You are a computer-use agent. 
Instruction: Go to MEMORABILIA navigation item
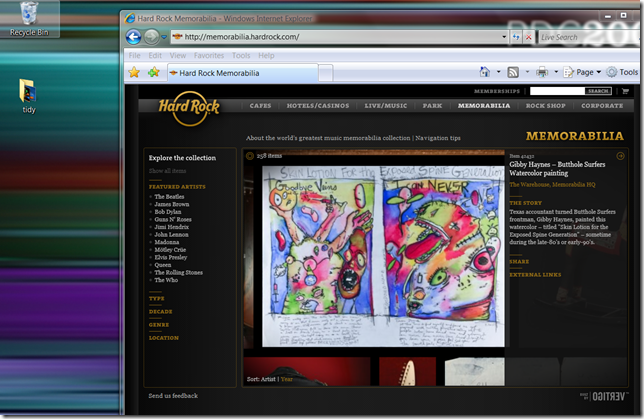coord(484,106)
